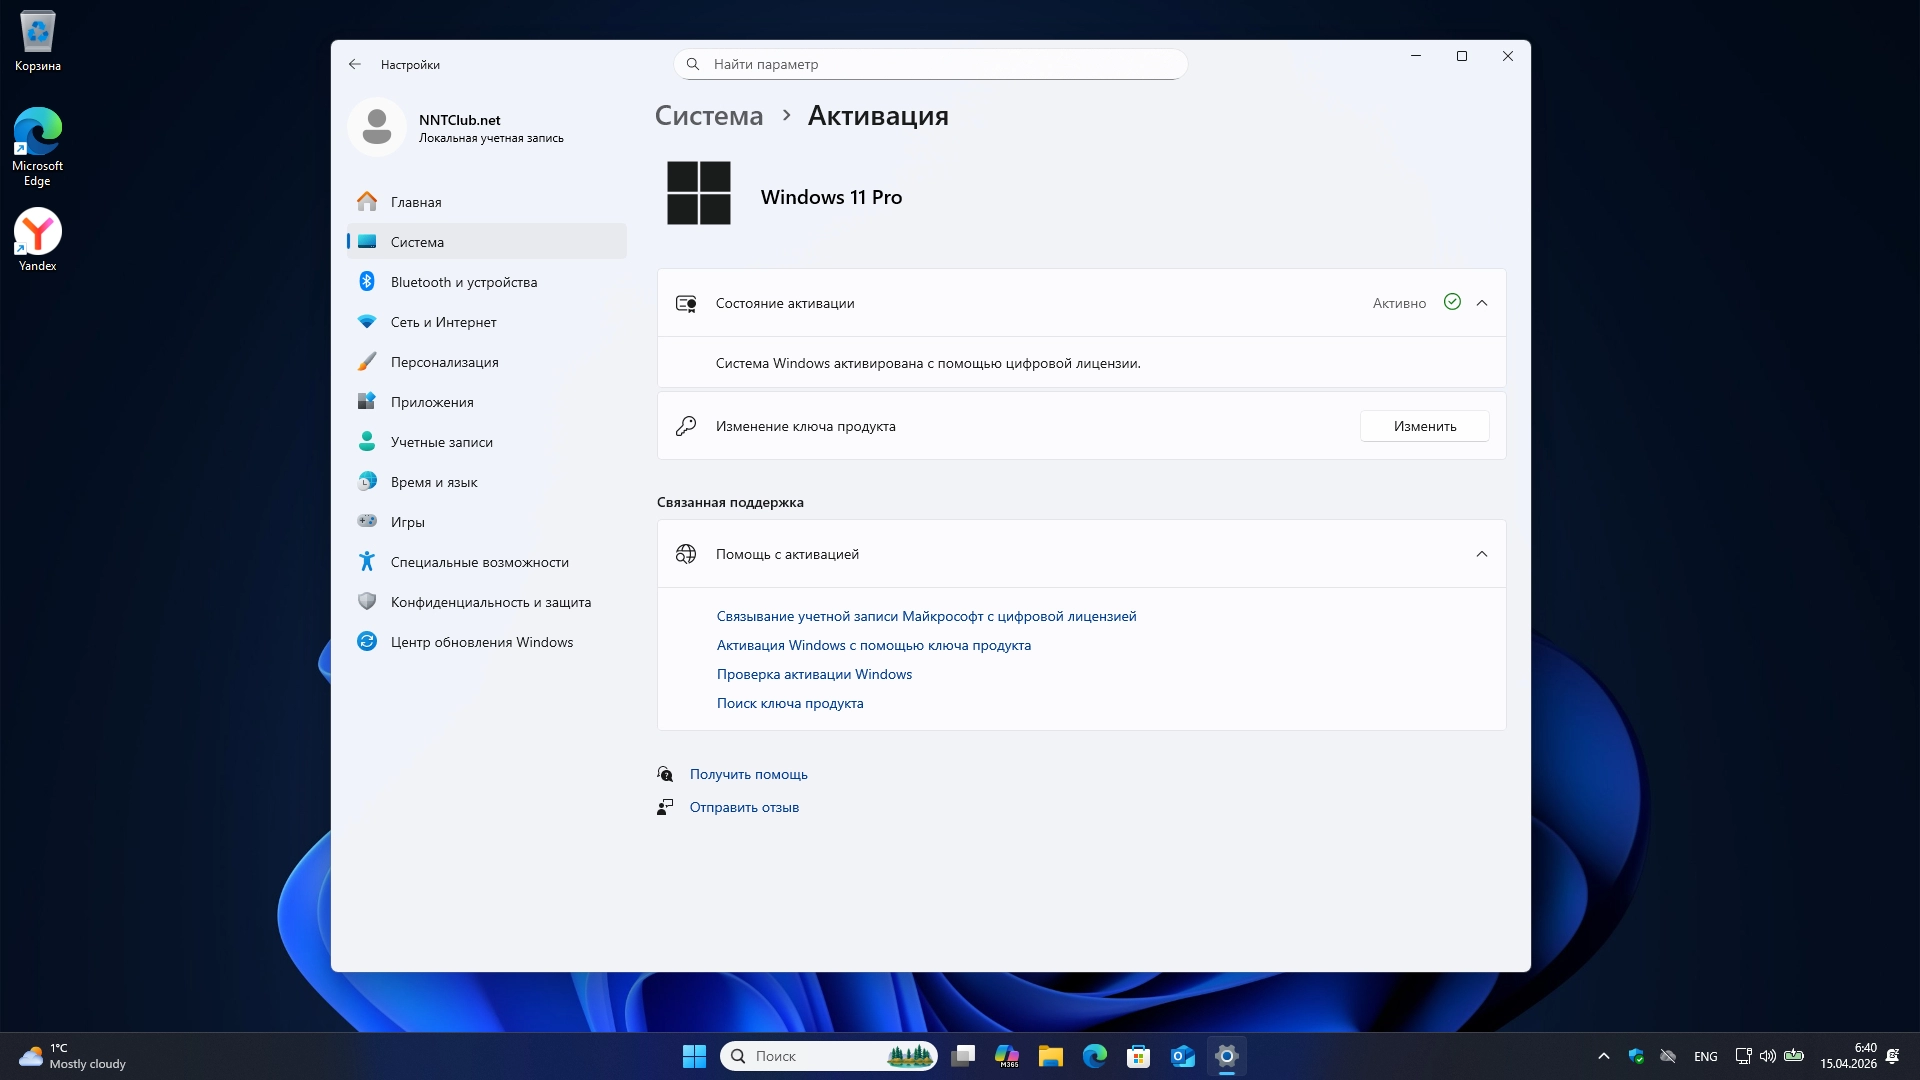Show hidden system tray icons

tap(1603, 1056)
